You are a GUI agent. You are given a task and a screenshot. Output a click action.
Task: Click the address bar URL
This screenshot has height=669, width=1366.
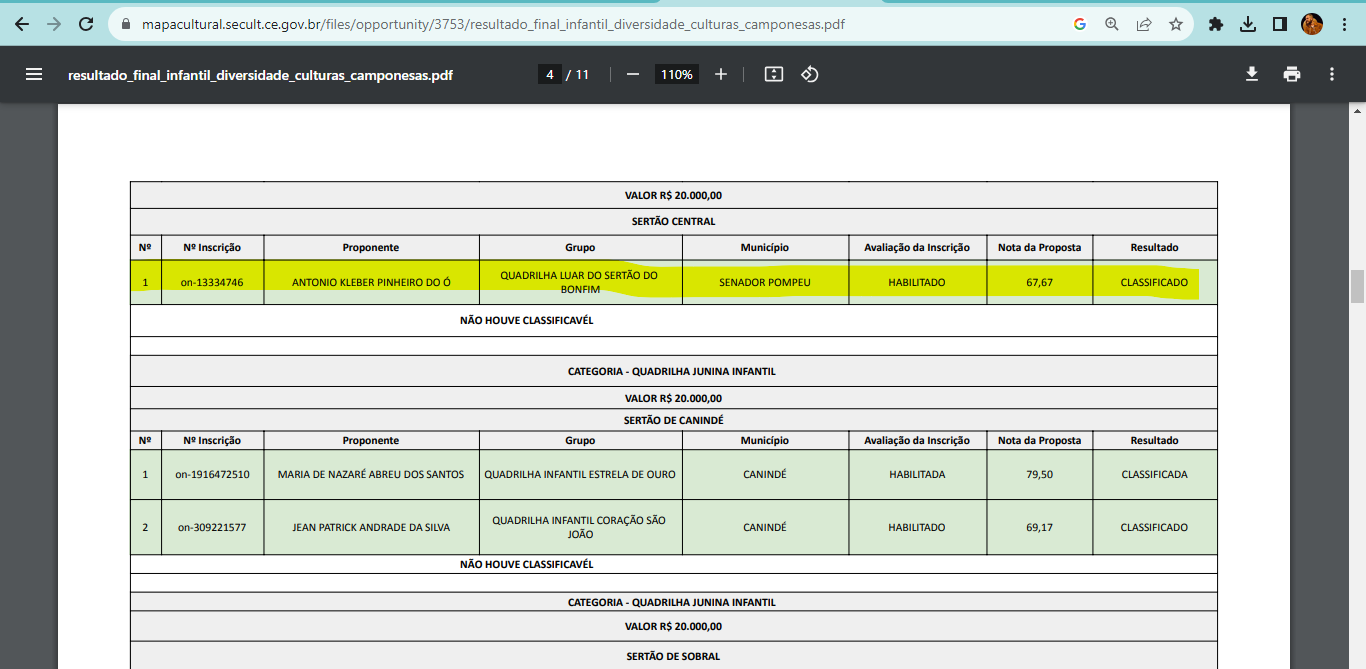click(500, 24)
